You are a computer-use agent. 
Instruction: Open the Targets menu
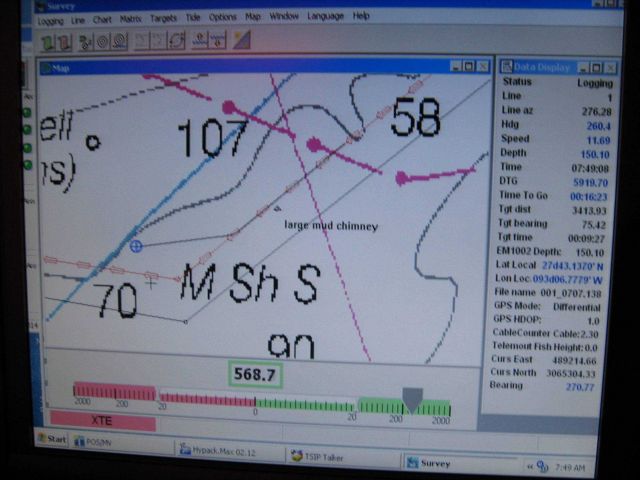[163, 18]
